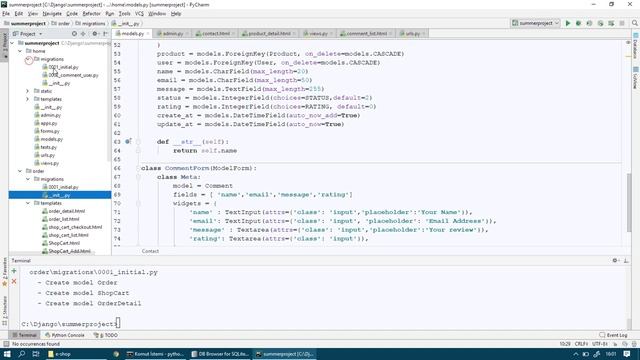Click the override gutter icon on line 63

point(128,142)
